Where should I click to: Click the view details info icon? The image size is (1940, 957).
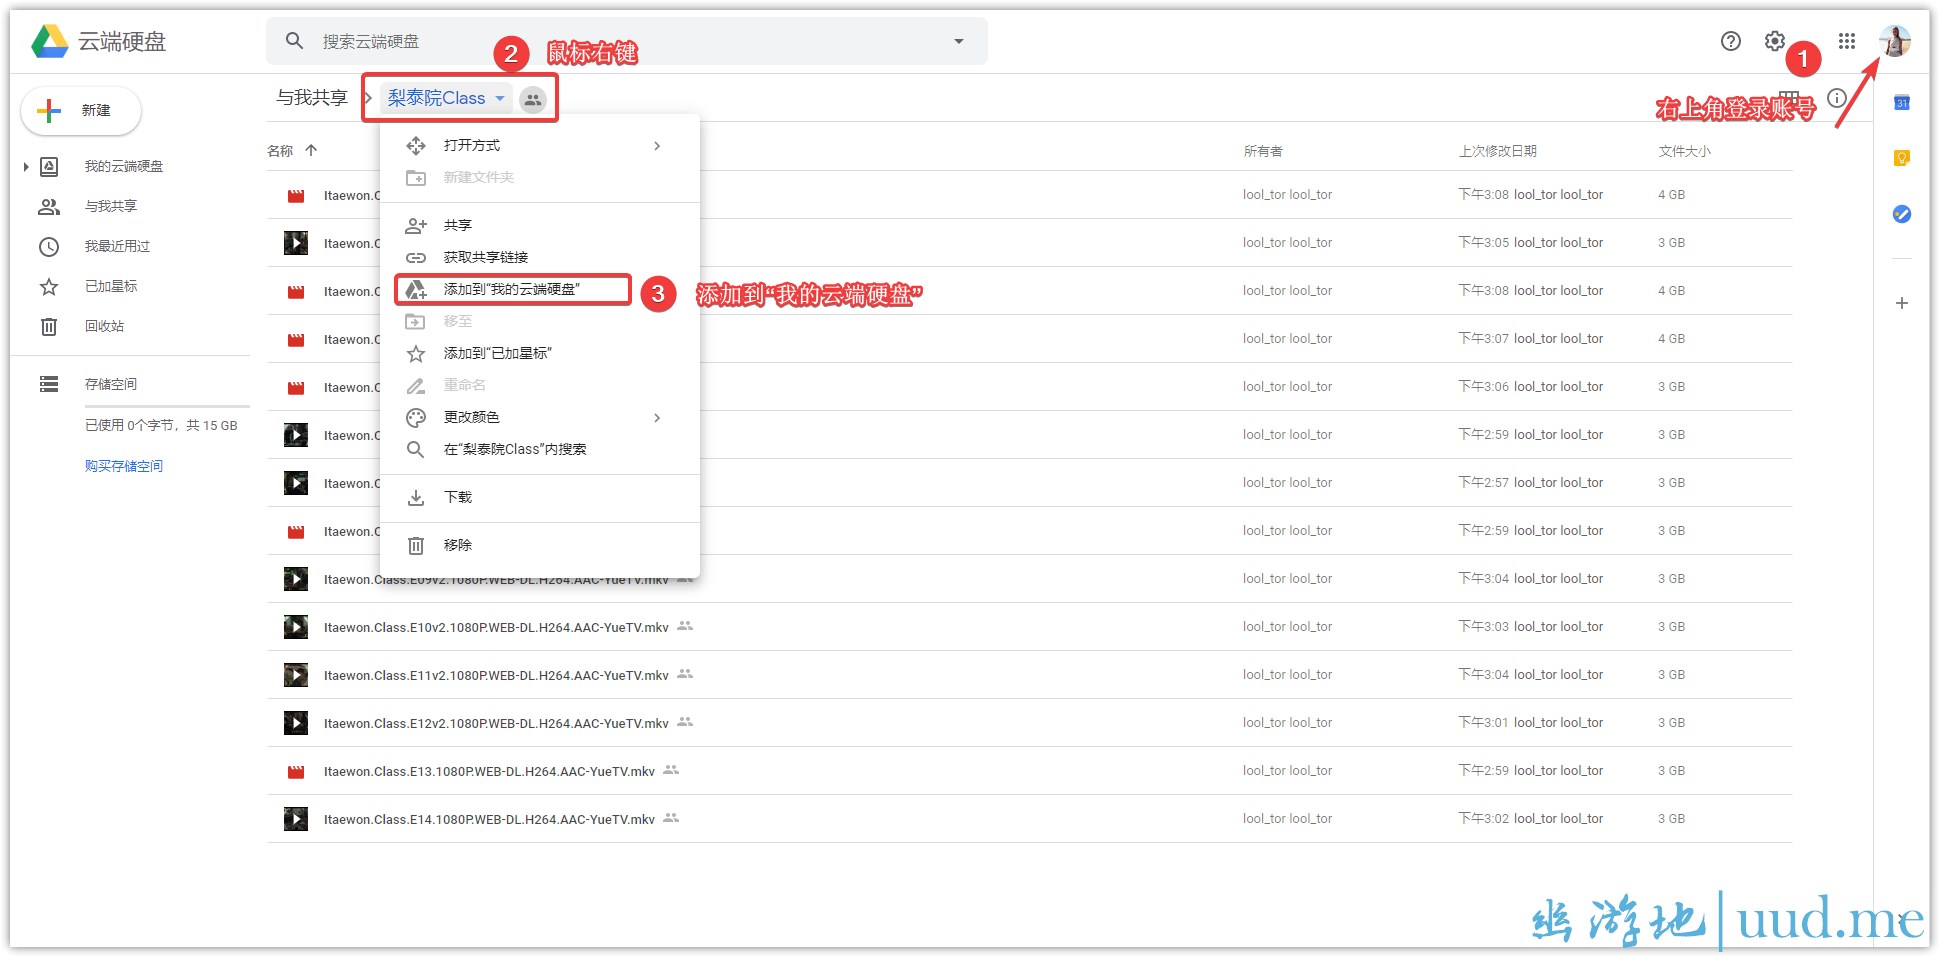coord(1836,98)
